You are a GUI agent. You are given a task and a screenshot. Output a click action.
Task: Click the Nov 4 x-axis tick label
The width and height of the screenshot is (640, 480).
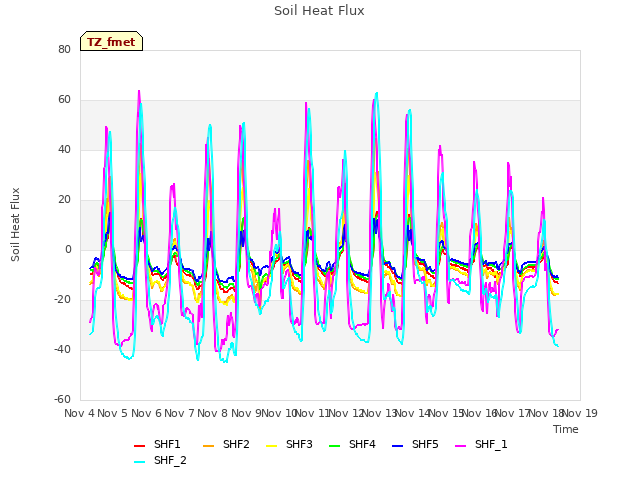80,413
